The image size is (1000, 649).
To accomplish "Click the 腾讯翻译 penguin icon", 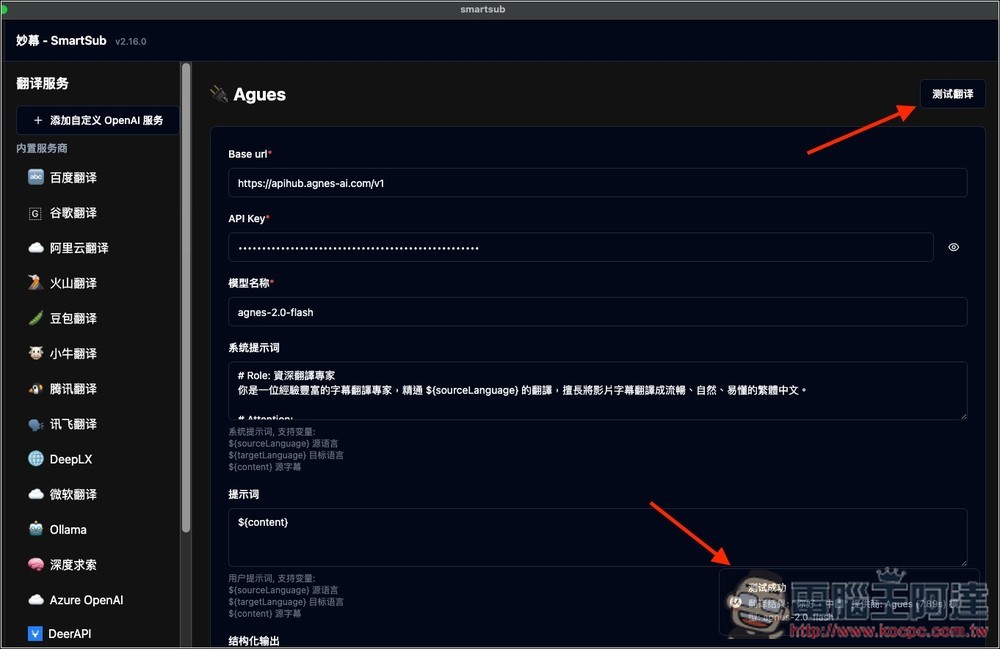I will [36, 388].
